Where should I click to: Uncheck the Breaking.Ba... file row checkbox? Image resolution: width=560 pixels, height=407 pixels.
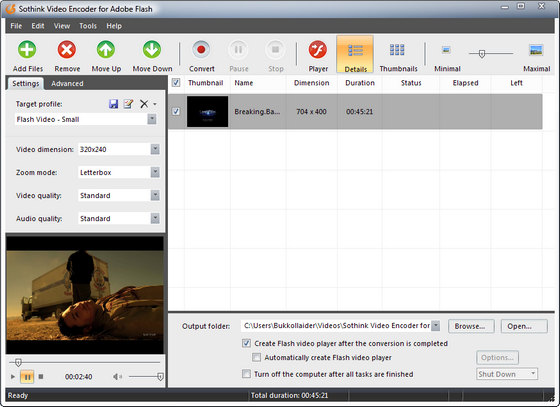click(x=176, y=111)
